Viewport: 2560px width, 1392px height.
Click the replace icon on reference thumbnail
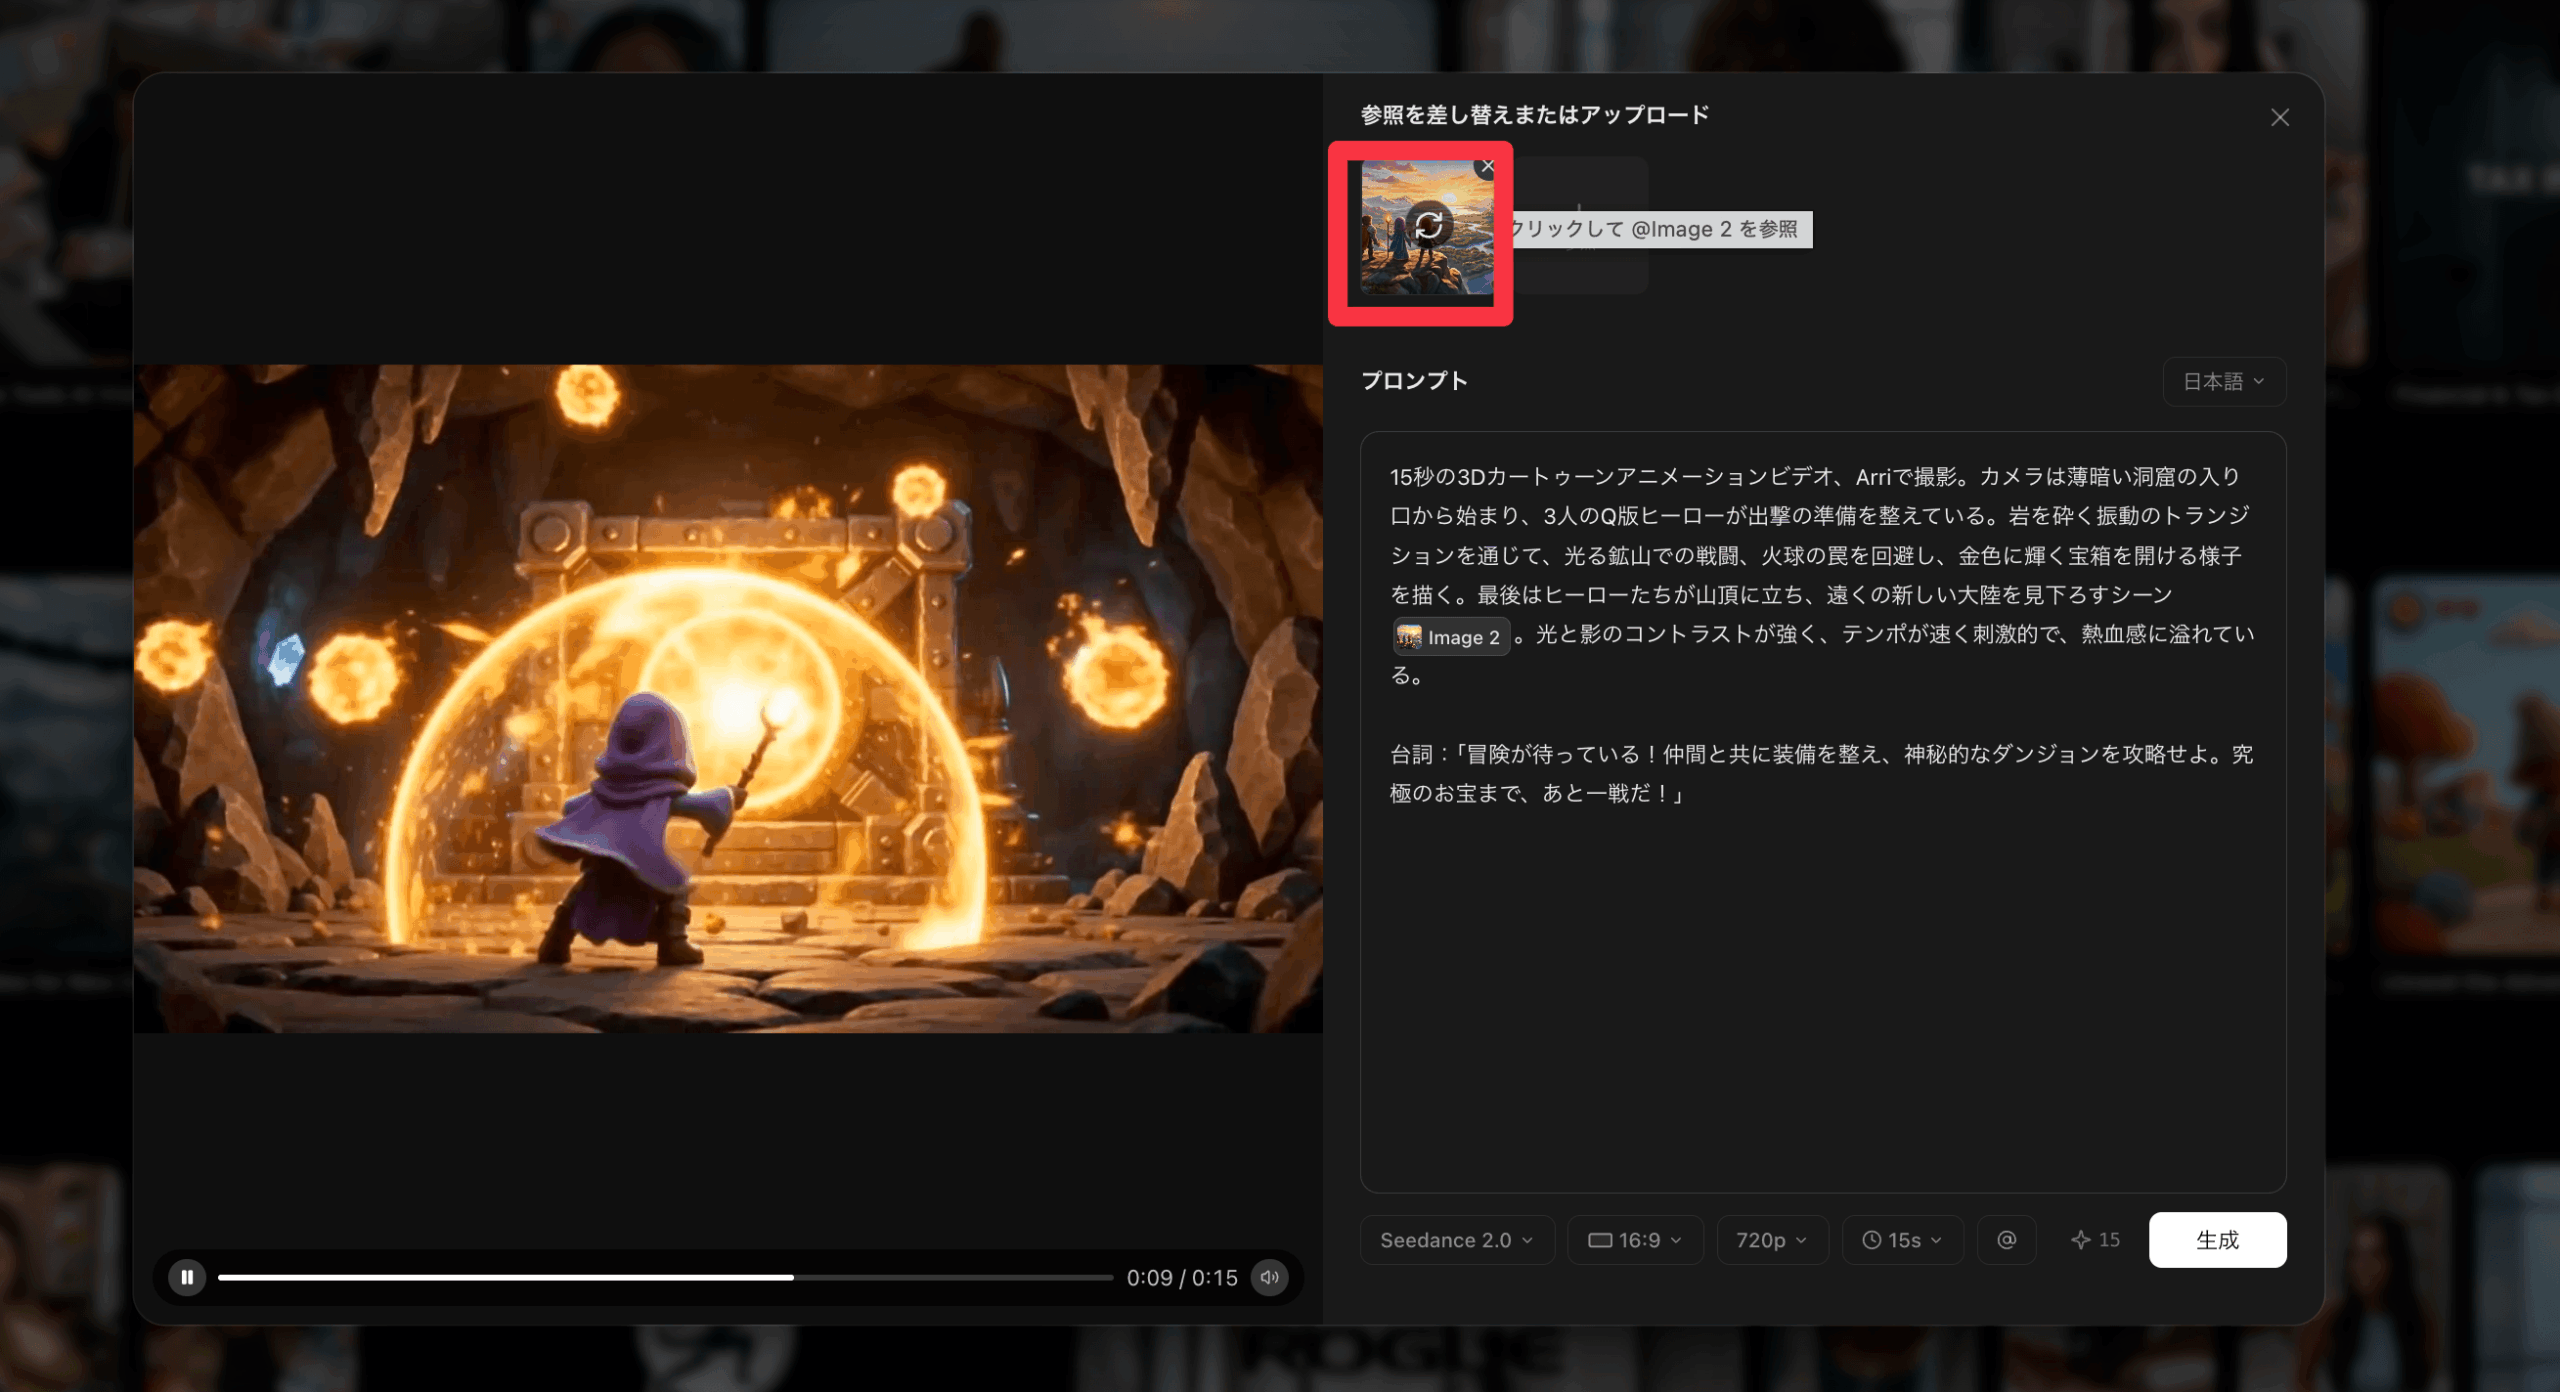1428,225
